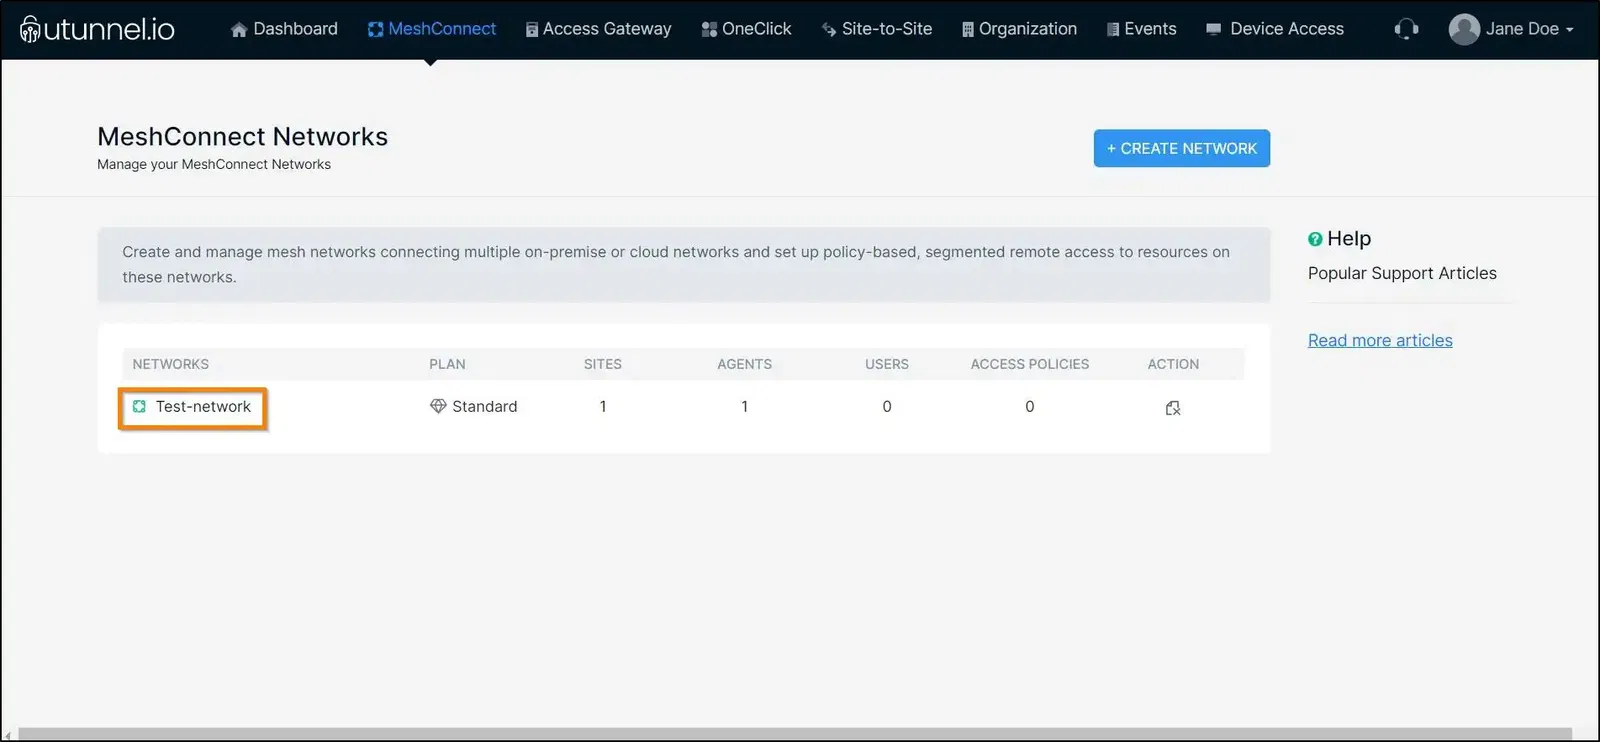
Task: Click the Sites count for Test-network
Action: point(603,407)
